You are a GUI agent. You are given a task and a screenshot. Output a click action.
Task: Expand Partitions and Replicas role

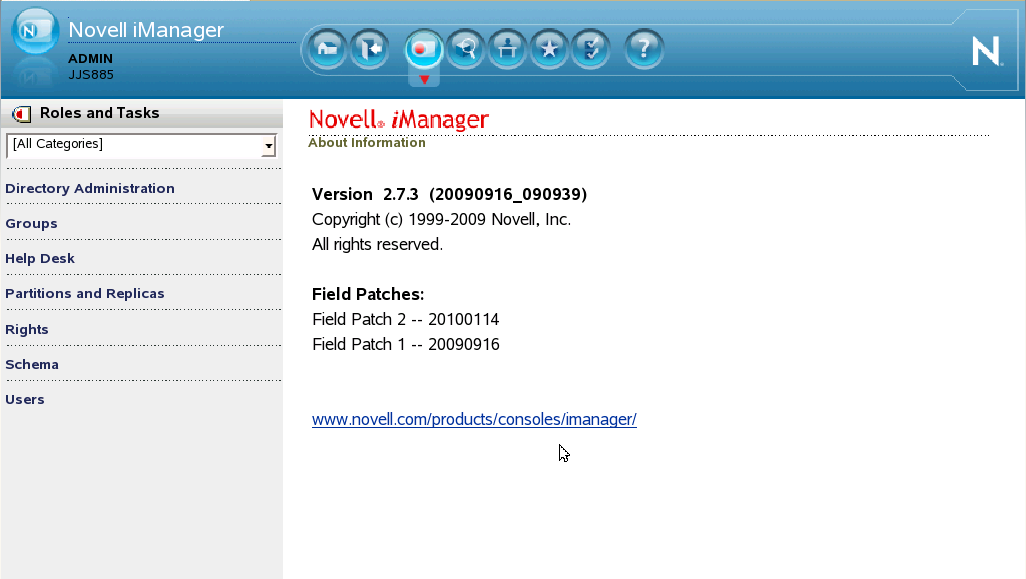tap(84, 294)
